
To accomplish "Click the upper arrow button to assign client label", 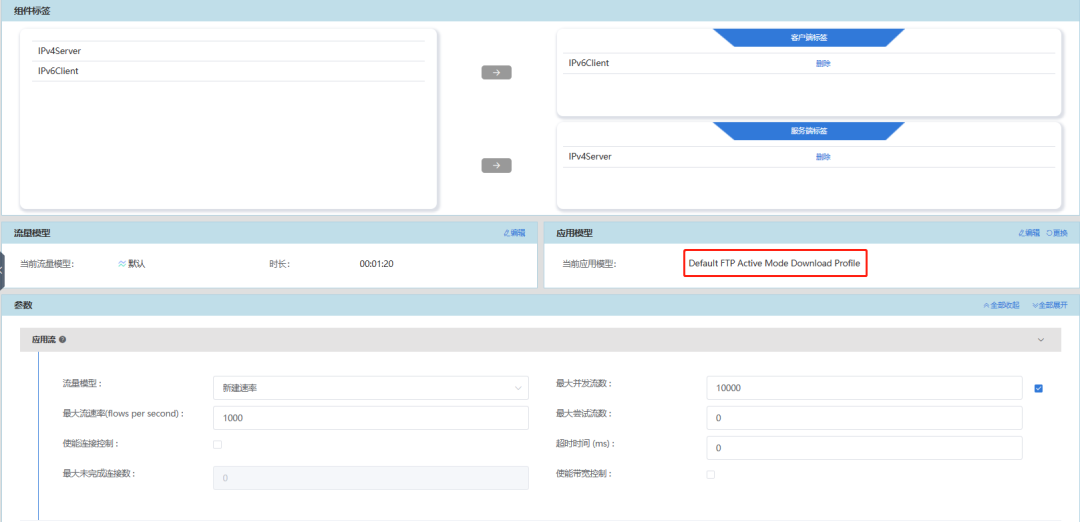I will [496, 72].
